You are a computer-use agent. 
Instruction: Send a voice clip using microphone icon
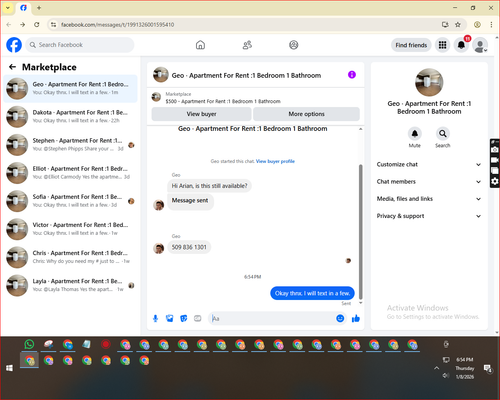coord(155,319)
